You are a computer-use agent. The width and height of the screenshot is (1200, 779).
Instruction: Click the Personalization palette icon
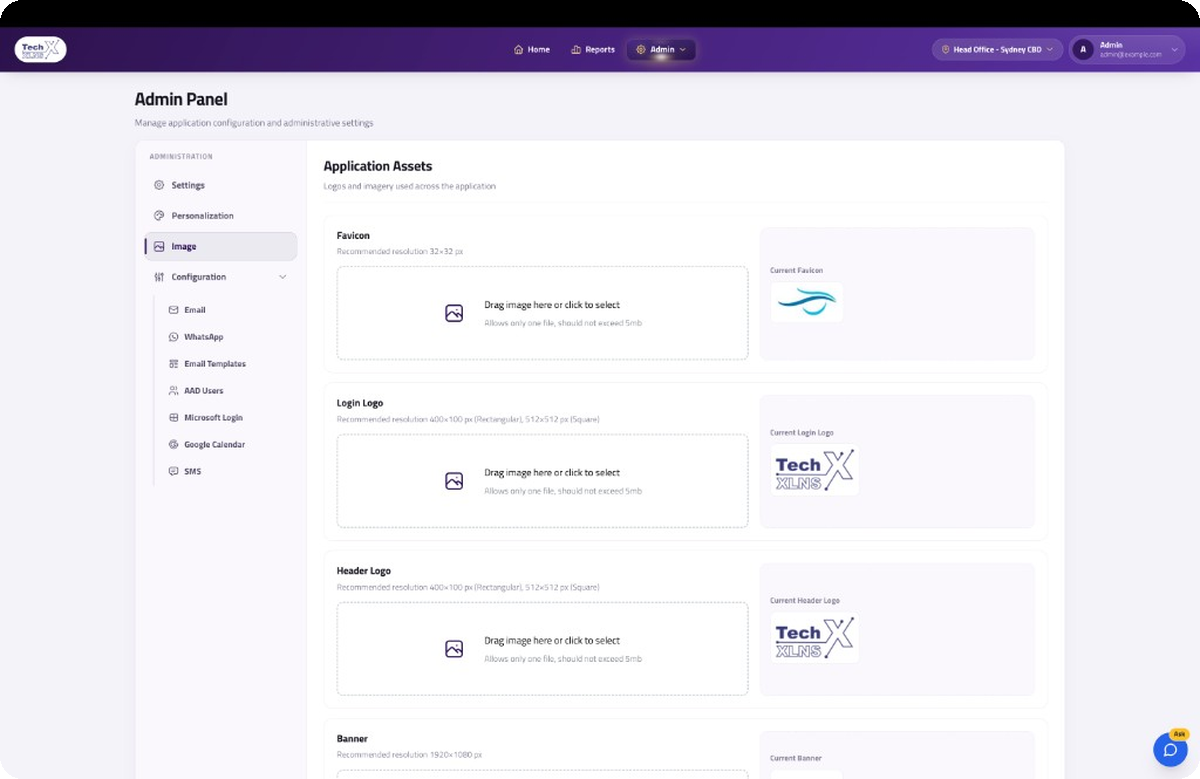click(x=159, y=215)
